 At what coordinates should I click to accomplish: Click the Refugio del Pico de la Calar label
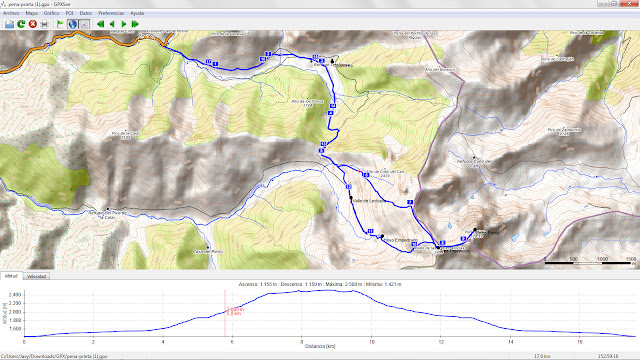click(x=108, y=215)
